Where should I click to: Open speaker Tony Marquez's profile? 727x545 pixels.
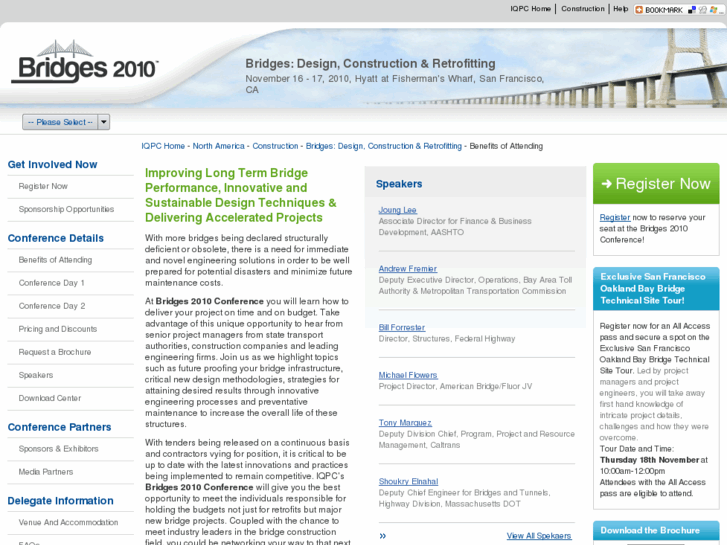point(405,423)
